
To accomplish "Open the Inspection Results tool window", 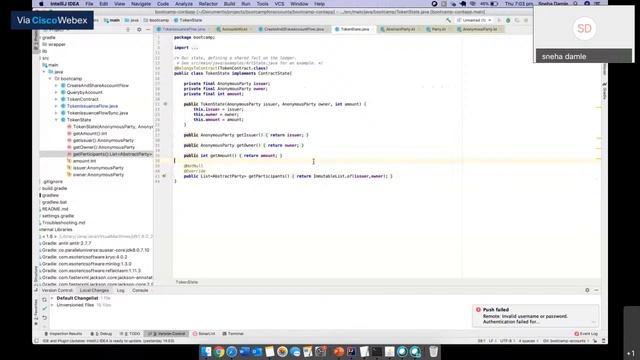I will 63,334.
